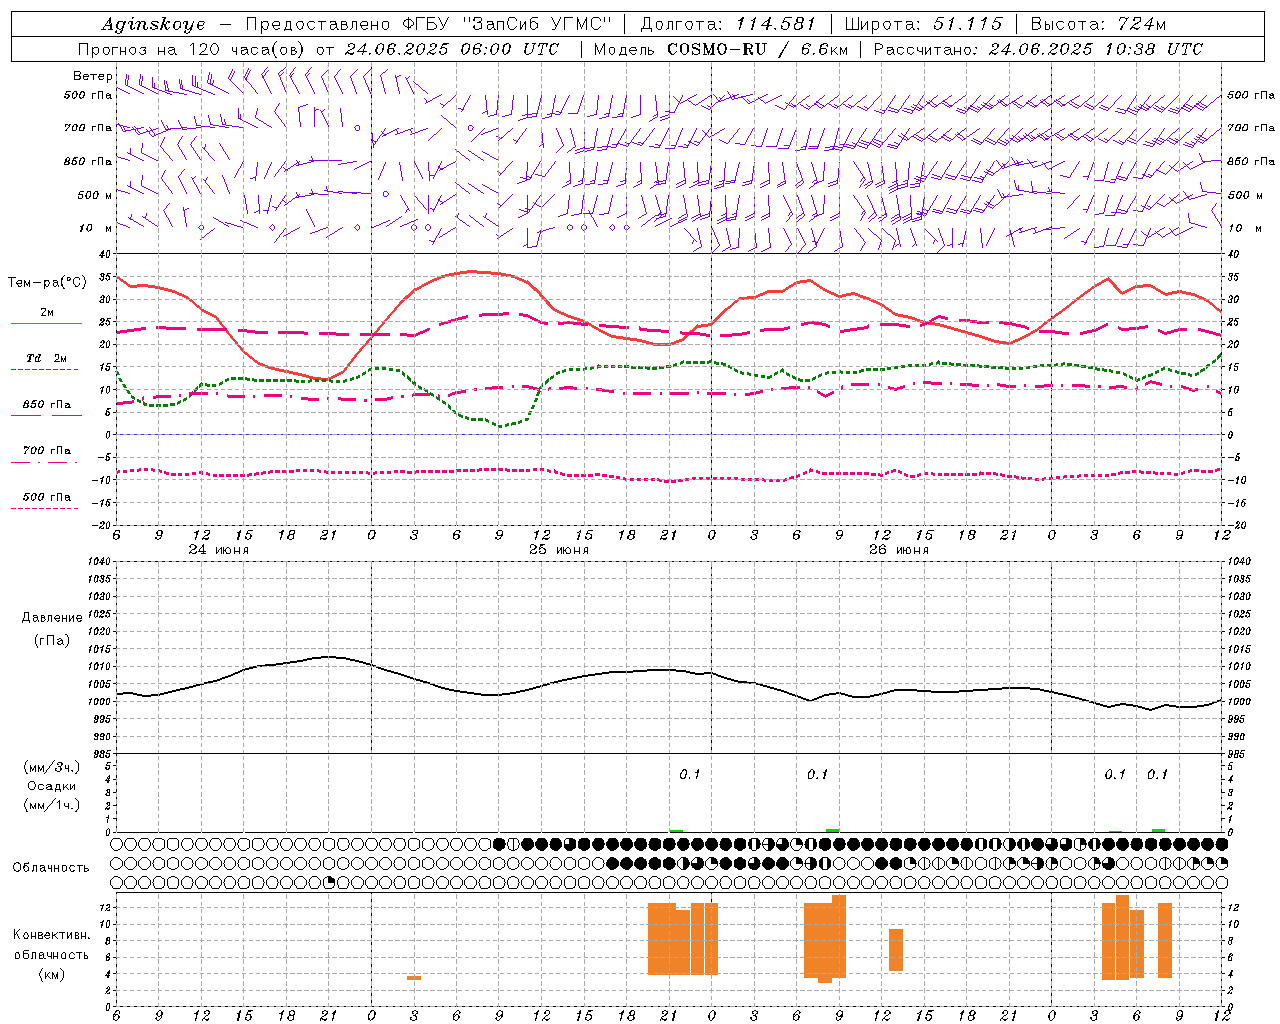Select the Td 2м dew point legend label

47,358
